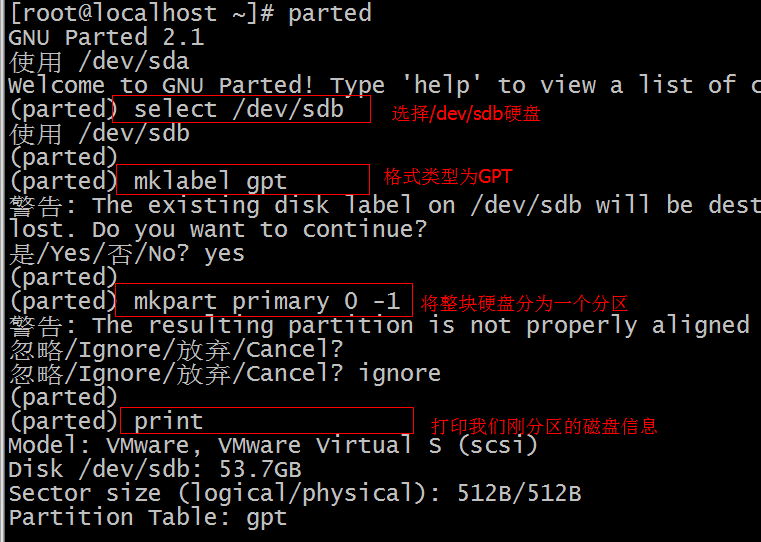
Task: Click the red note '格式类型为GPT'
Action: tap(447, 177)
